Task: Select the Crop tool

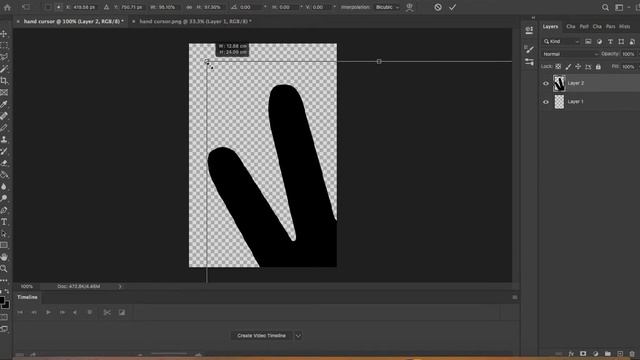Action: click(x=4, y=81)
